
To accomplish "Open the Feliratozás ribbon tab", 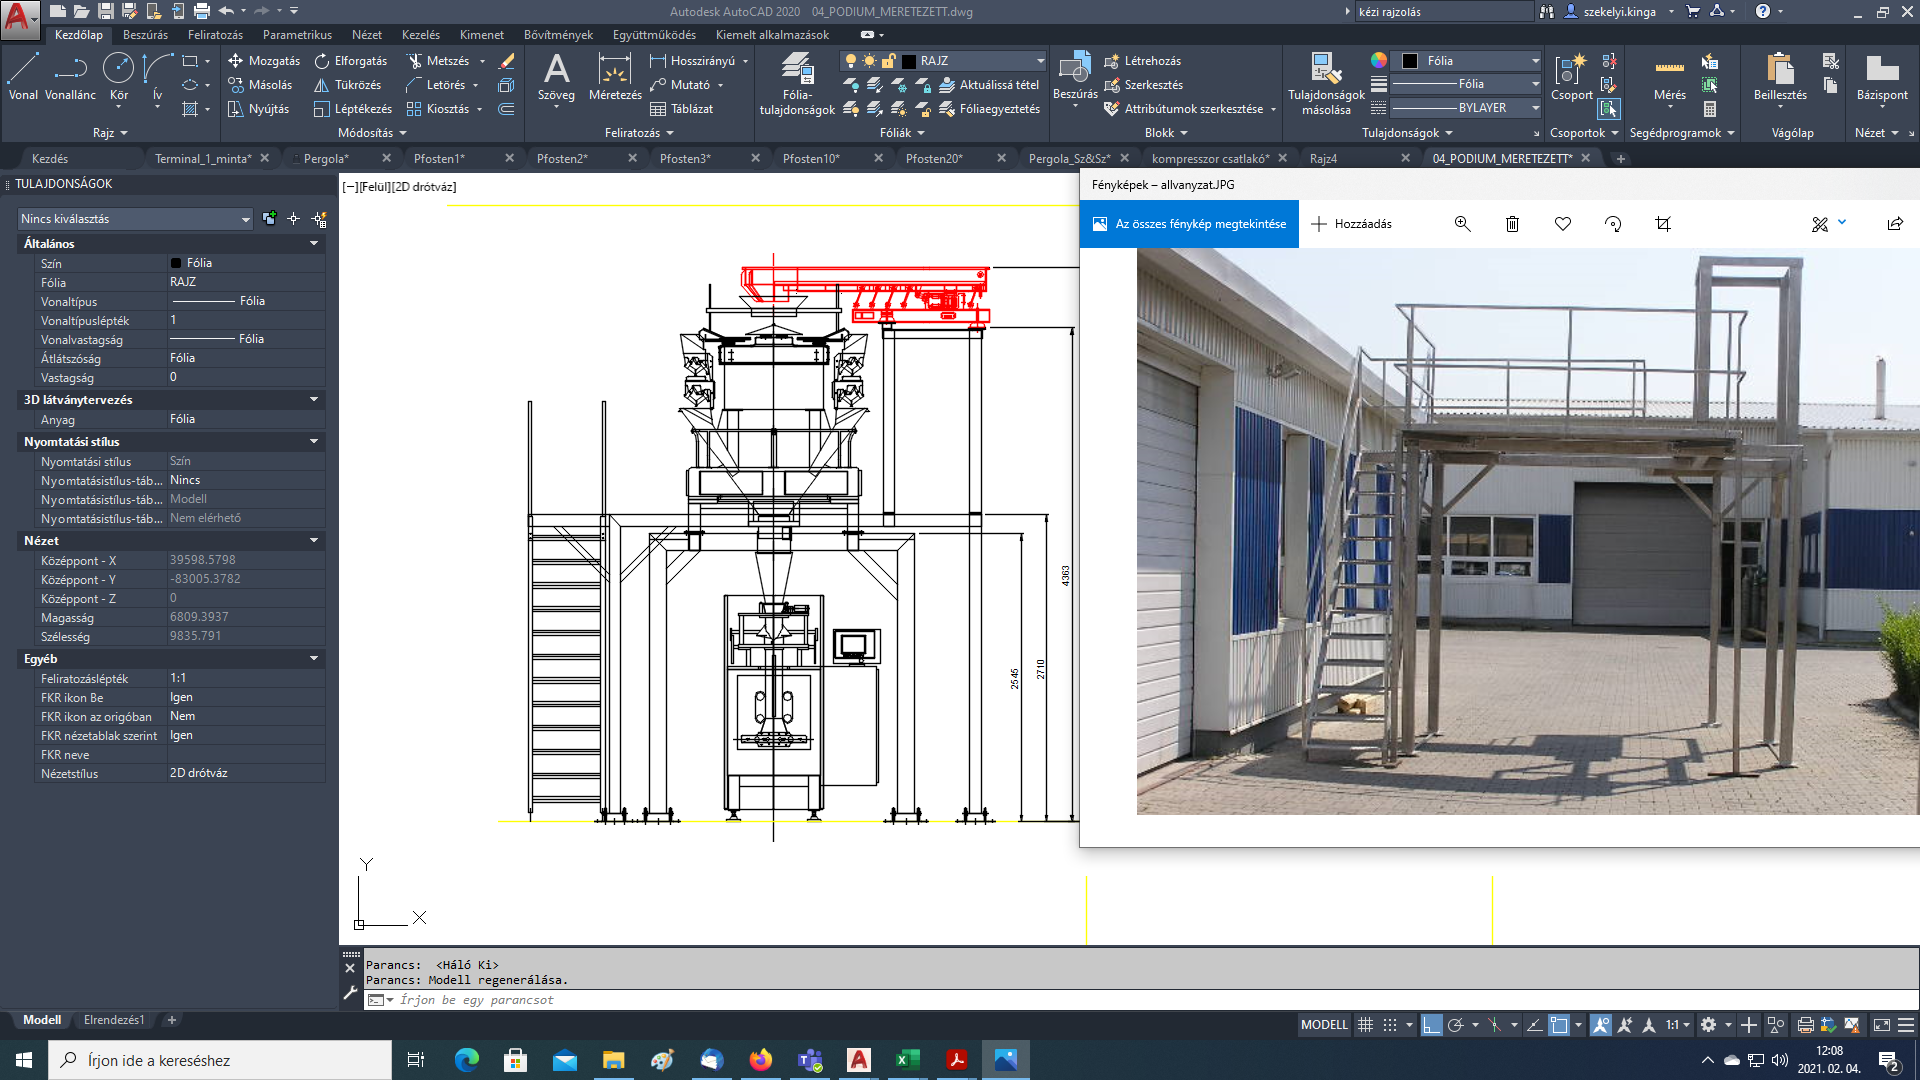I will 215,35.
